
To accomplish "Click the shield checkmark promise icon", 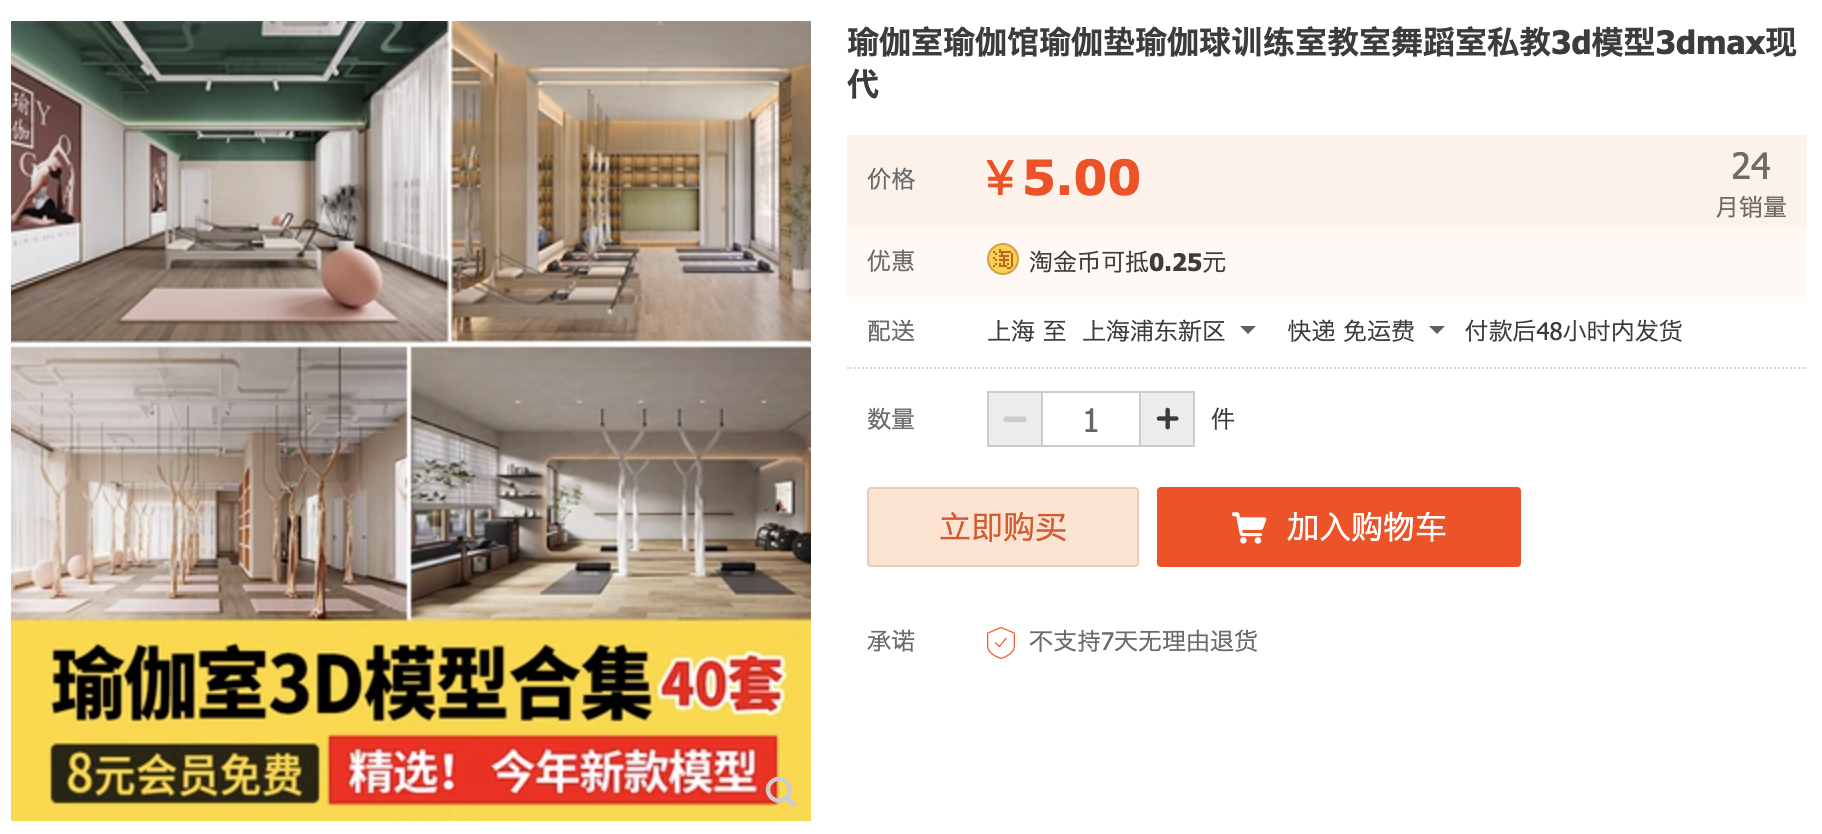I will [1000, 642].
